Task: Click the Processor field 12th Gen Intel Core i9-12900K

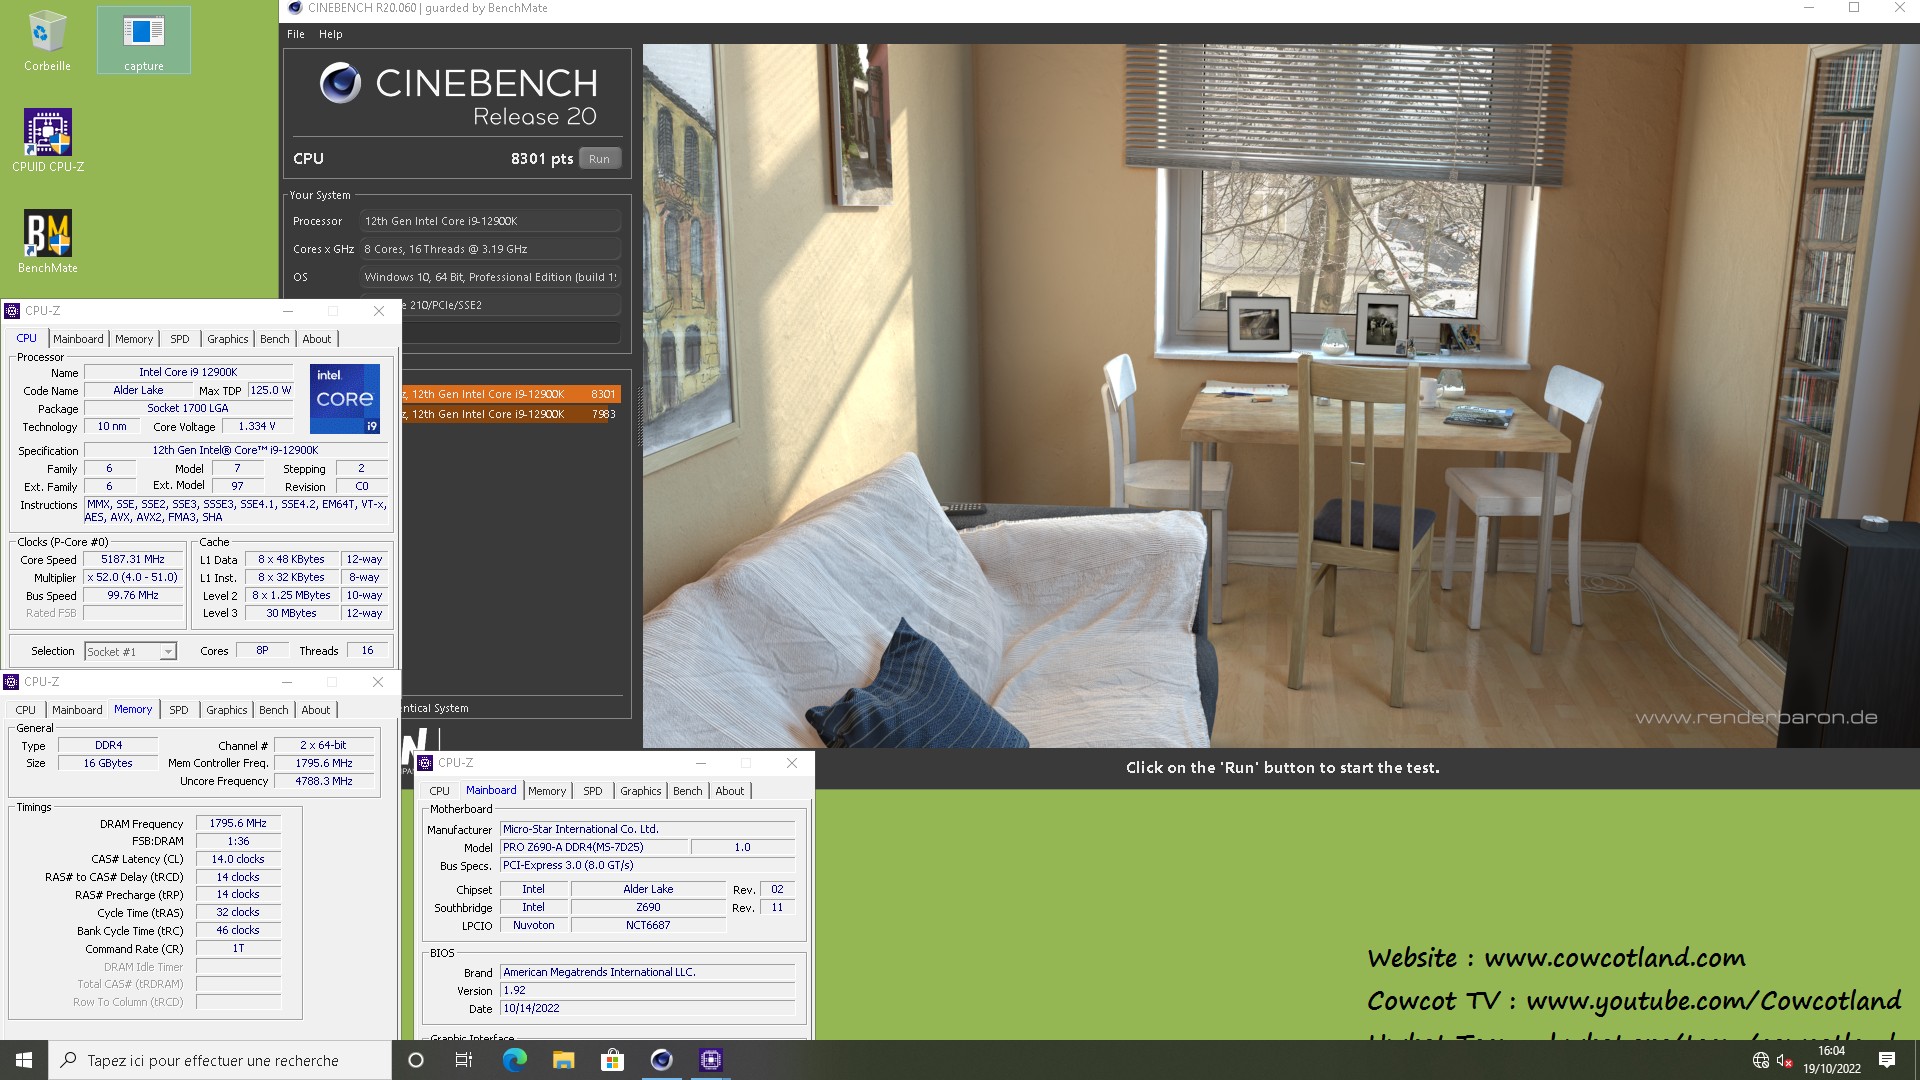Action: click(490, 221)
